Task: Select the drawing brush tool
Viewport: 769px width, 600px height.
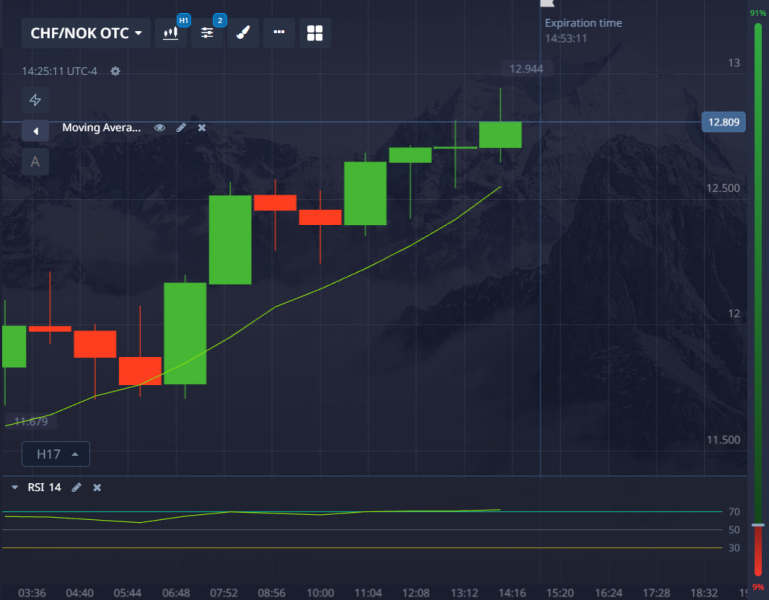Action: pos(243,33)
